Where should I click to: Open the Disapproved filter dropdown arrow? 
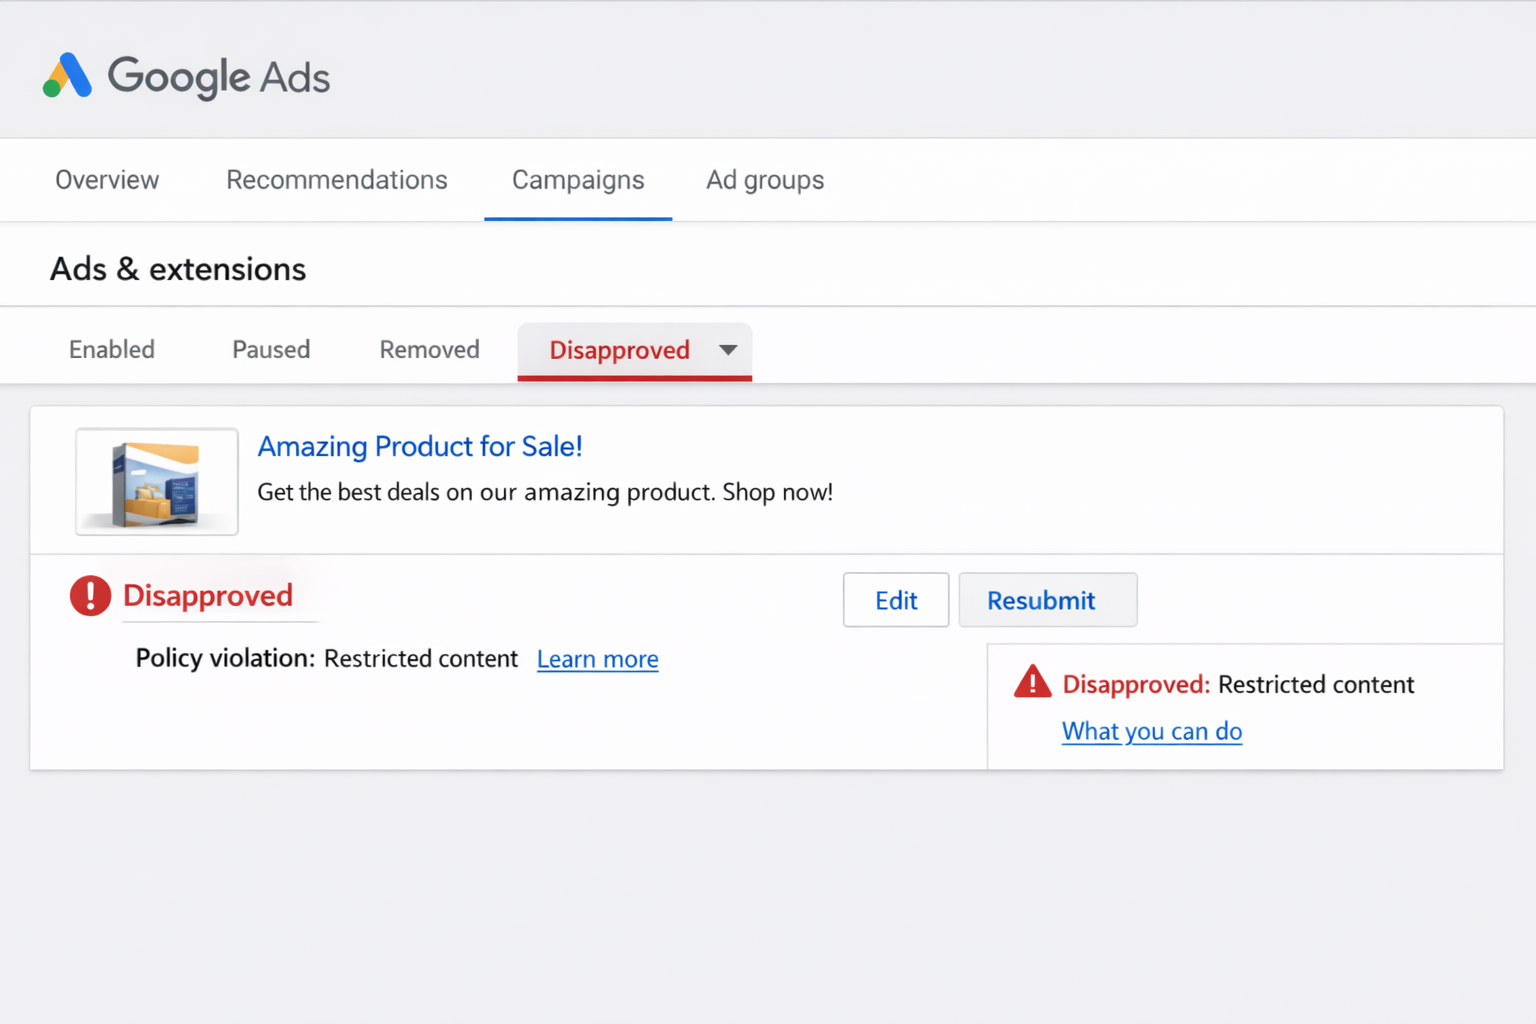pos(728,351)
